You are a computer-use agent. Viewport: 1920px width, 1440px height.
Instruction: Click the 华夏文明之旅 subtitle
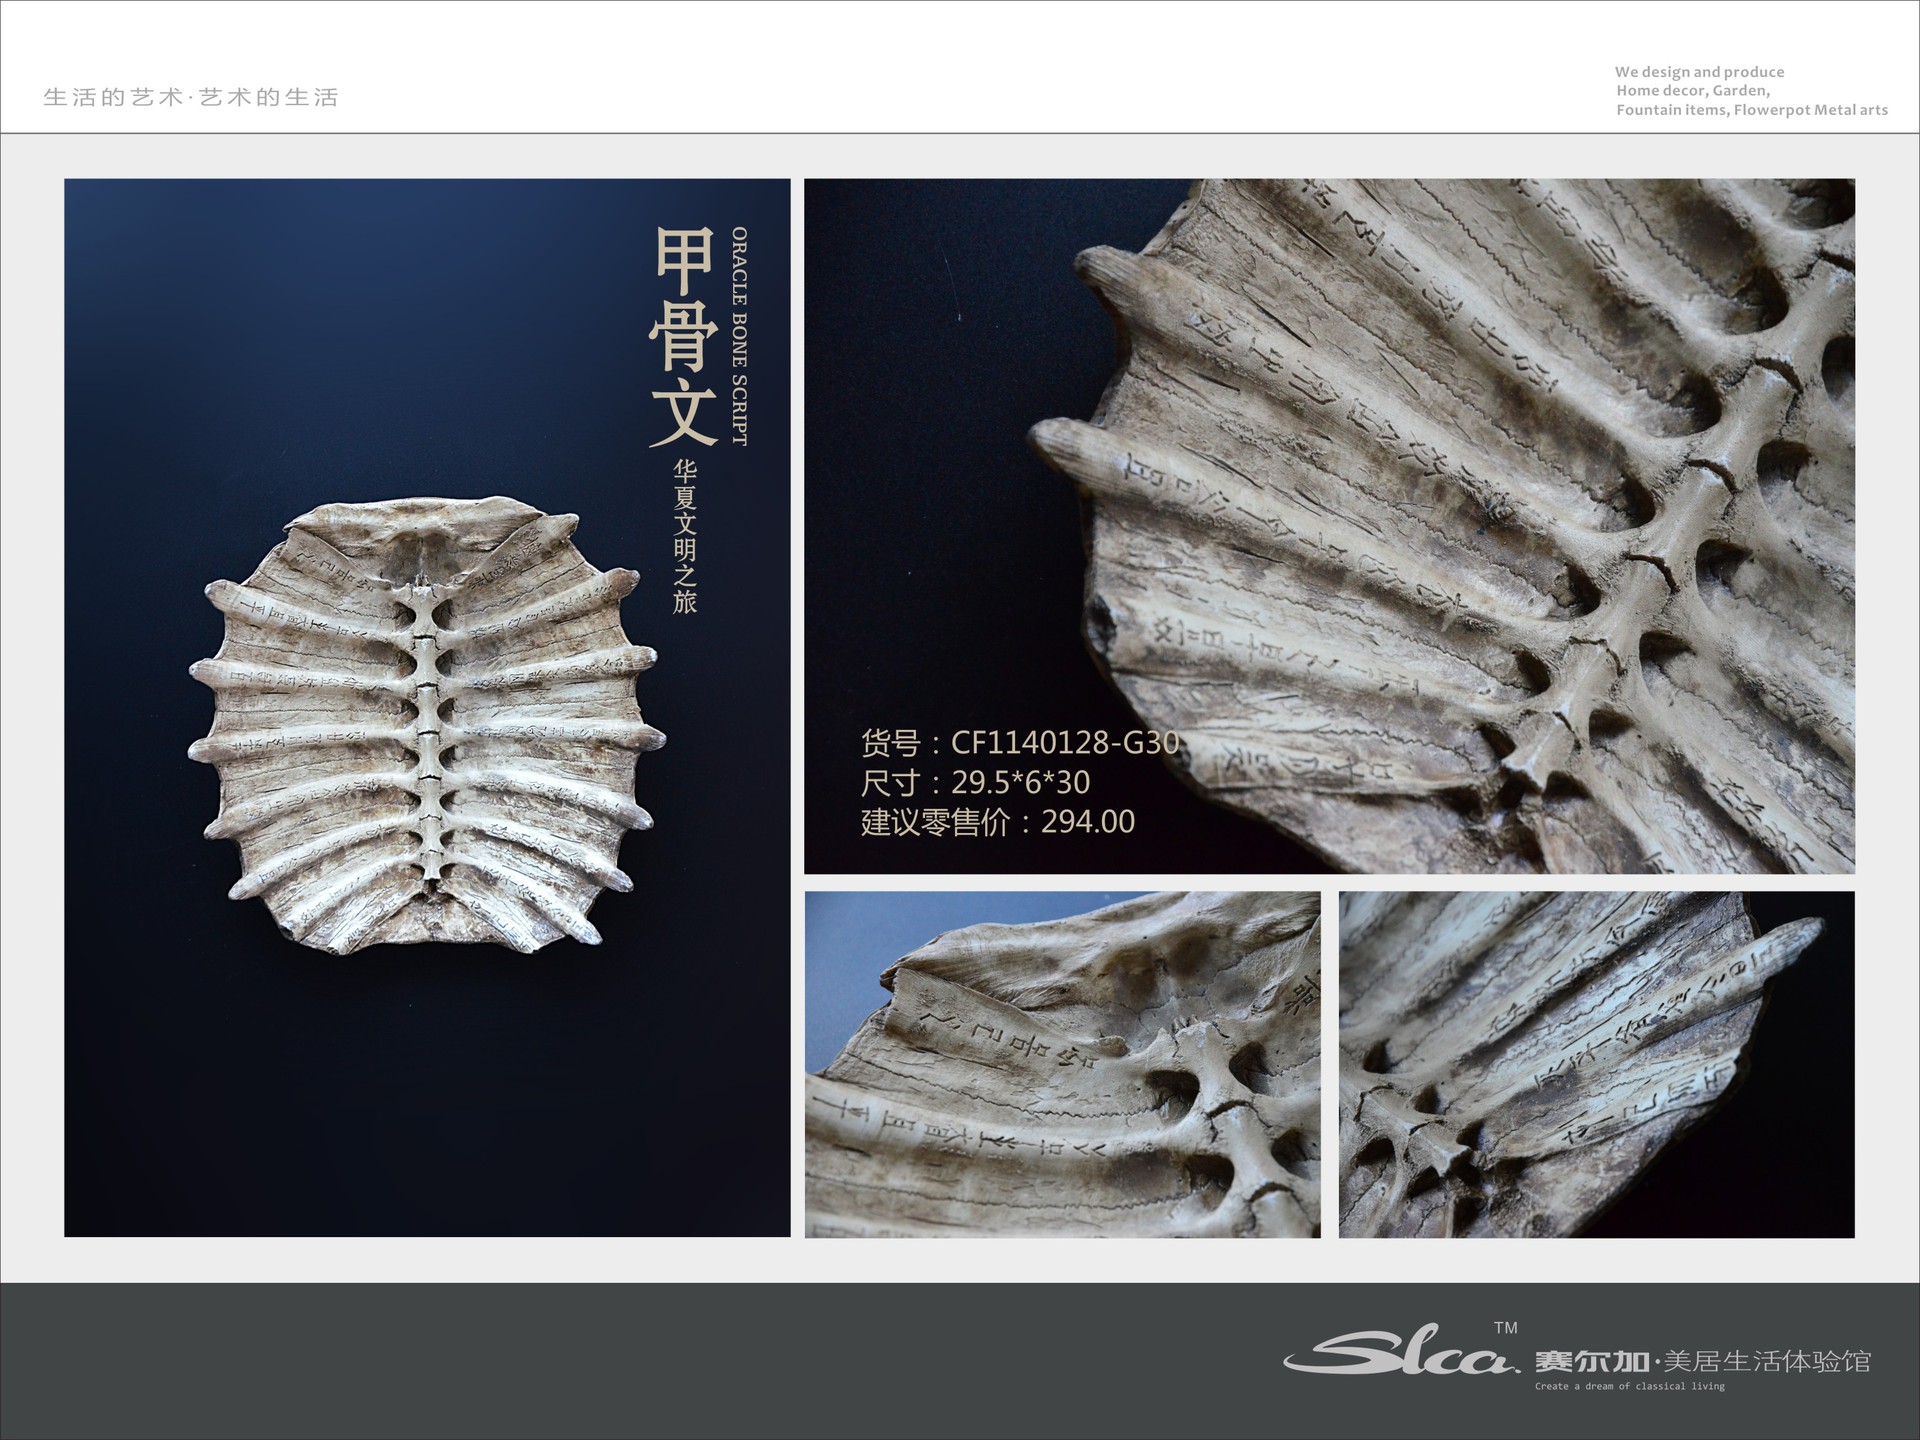coord(685,537)
